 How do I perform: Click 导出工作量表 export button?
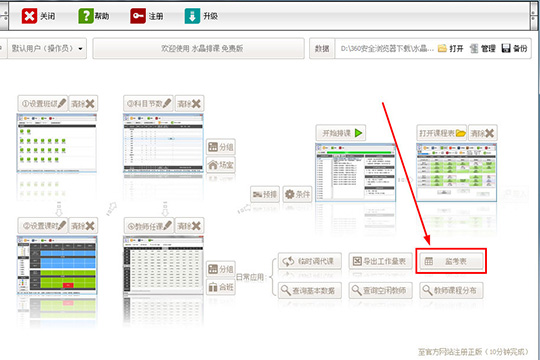tap(381, 261)
